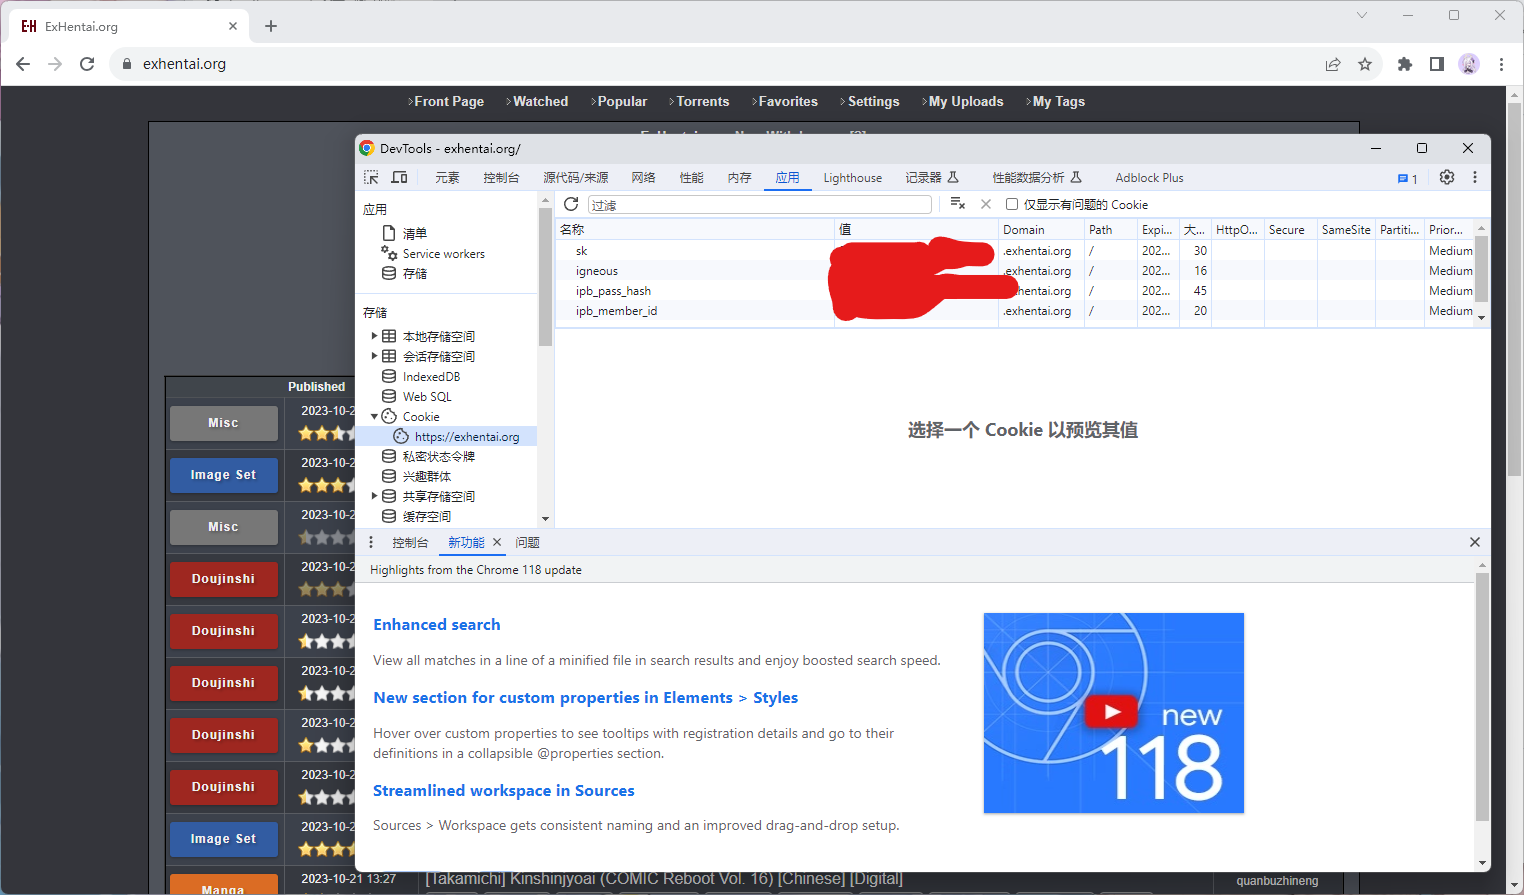Click the refresh cookies icon

click(570, 204)
